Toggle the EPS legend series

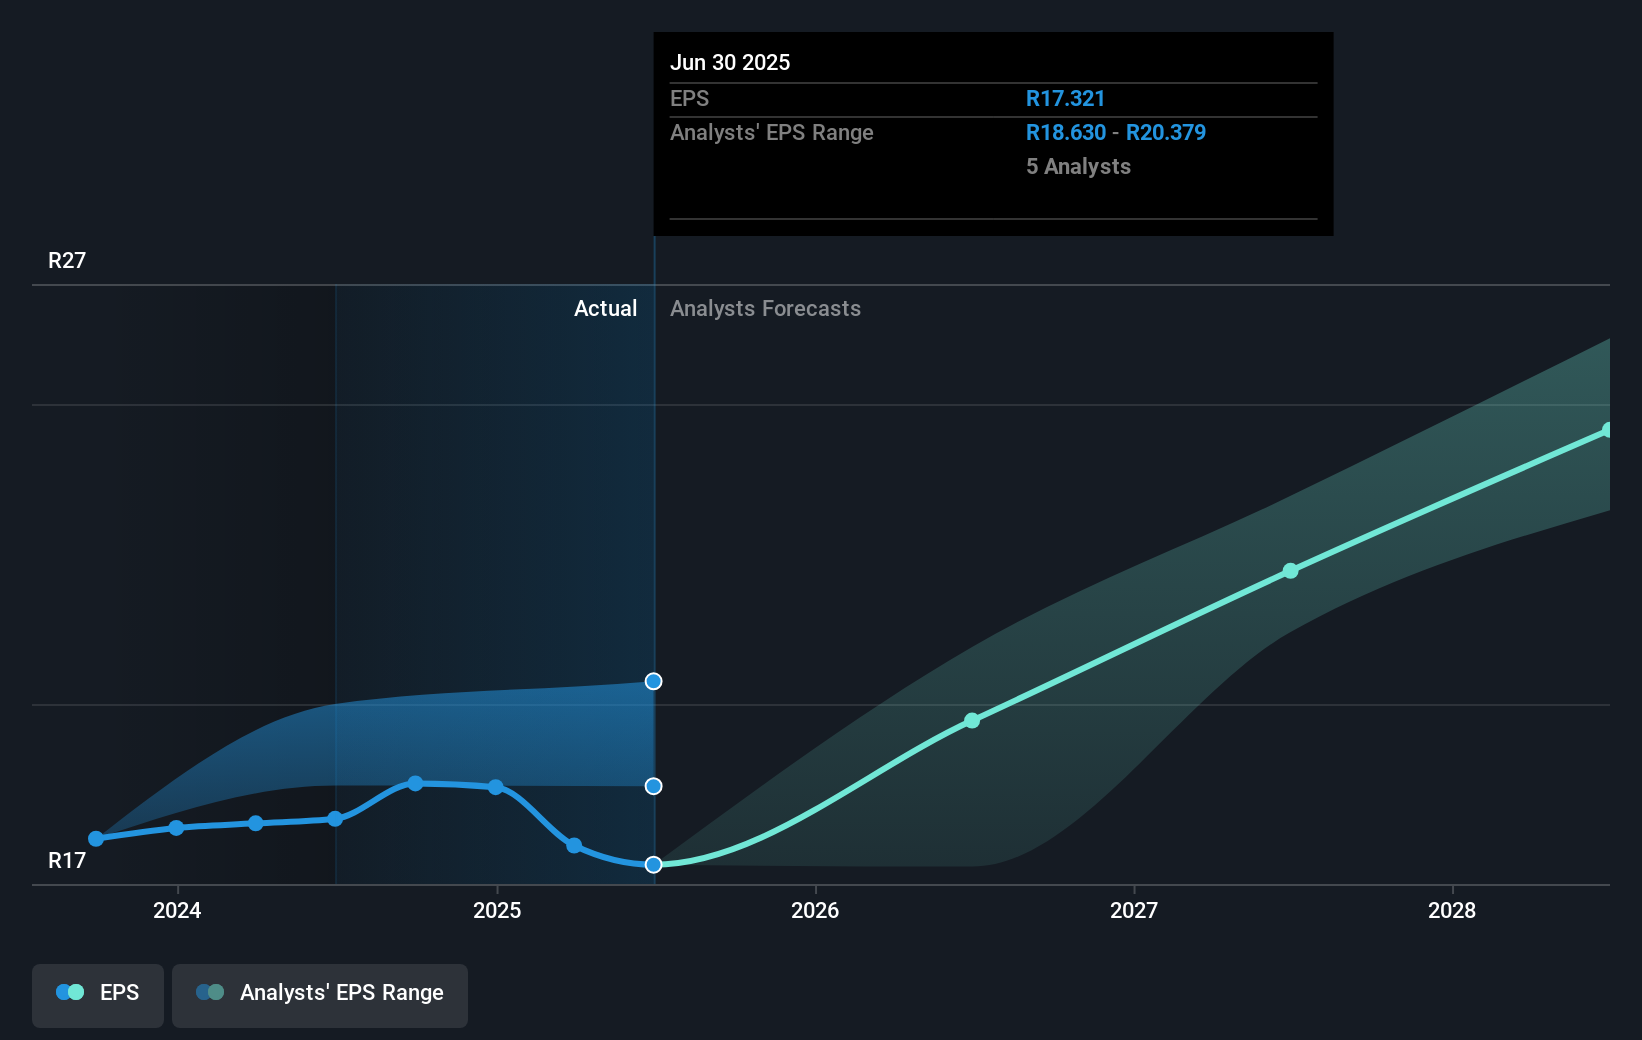[x=98, y=995]
